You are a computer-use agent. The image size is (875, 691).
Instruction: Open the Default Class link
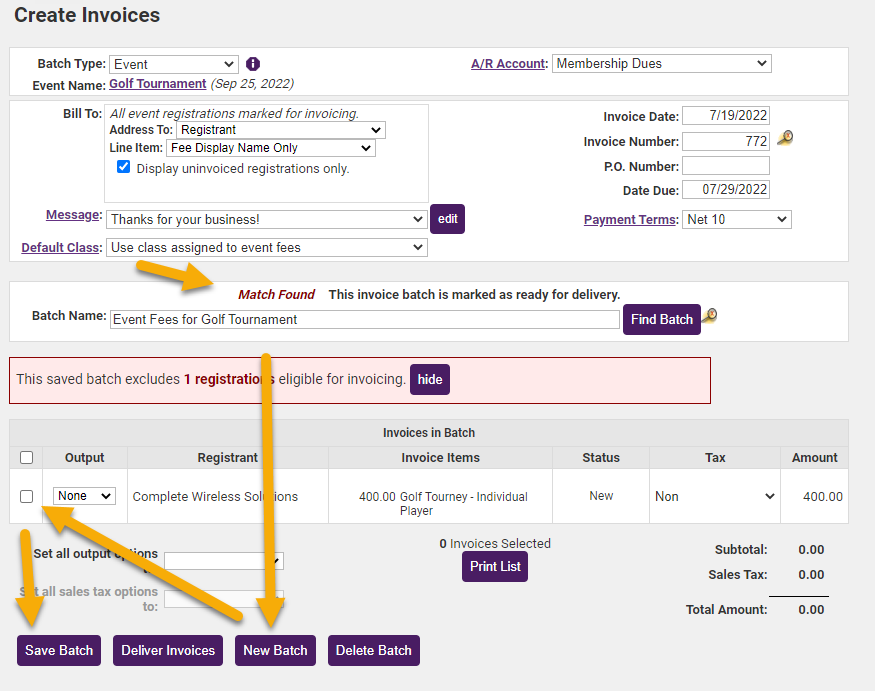tap(61, 247)
